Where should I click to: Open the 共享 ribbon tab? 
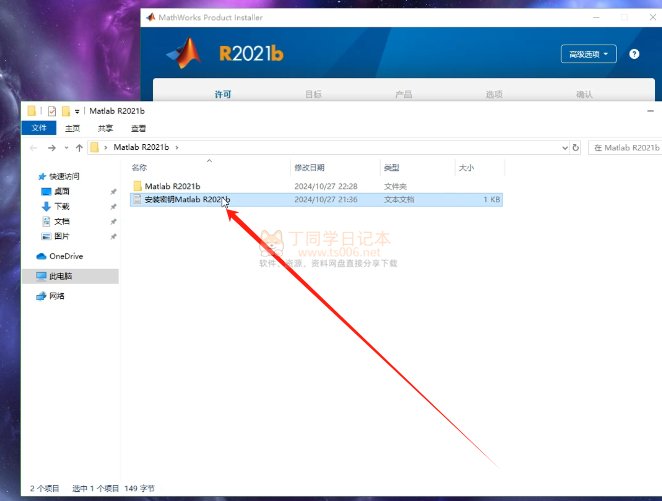(x=105, y=128)
